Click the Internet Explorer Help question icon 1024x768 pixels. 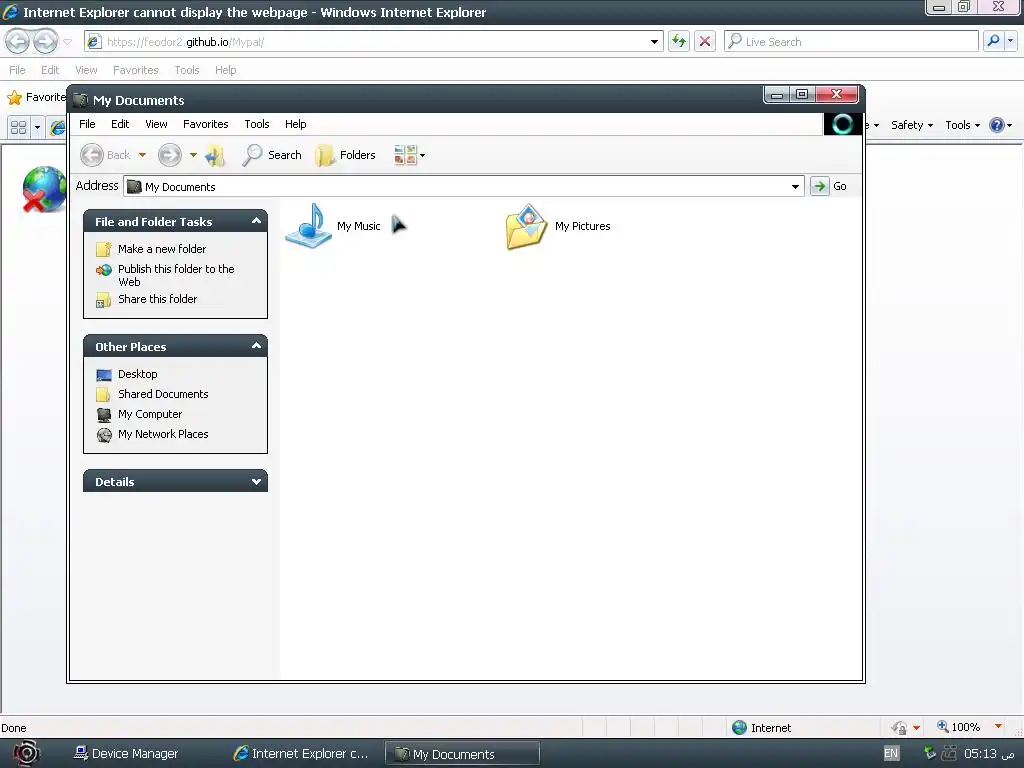(997, 125)
